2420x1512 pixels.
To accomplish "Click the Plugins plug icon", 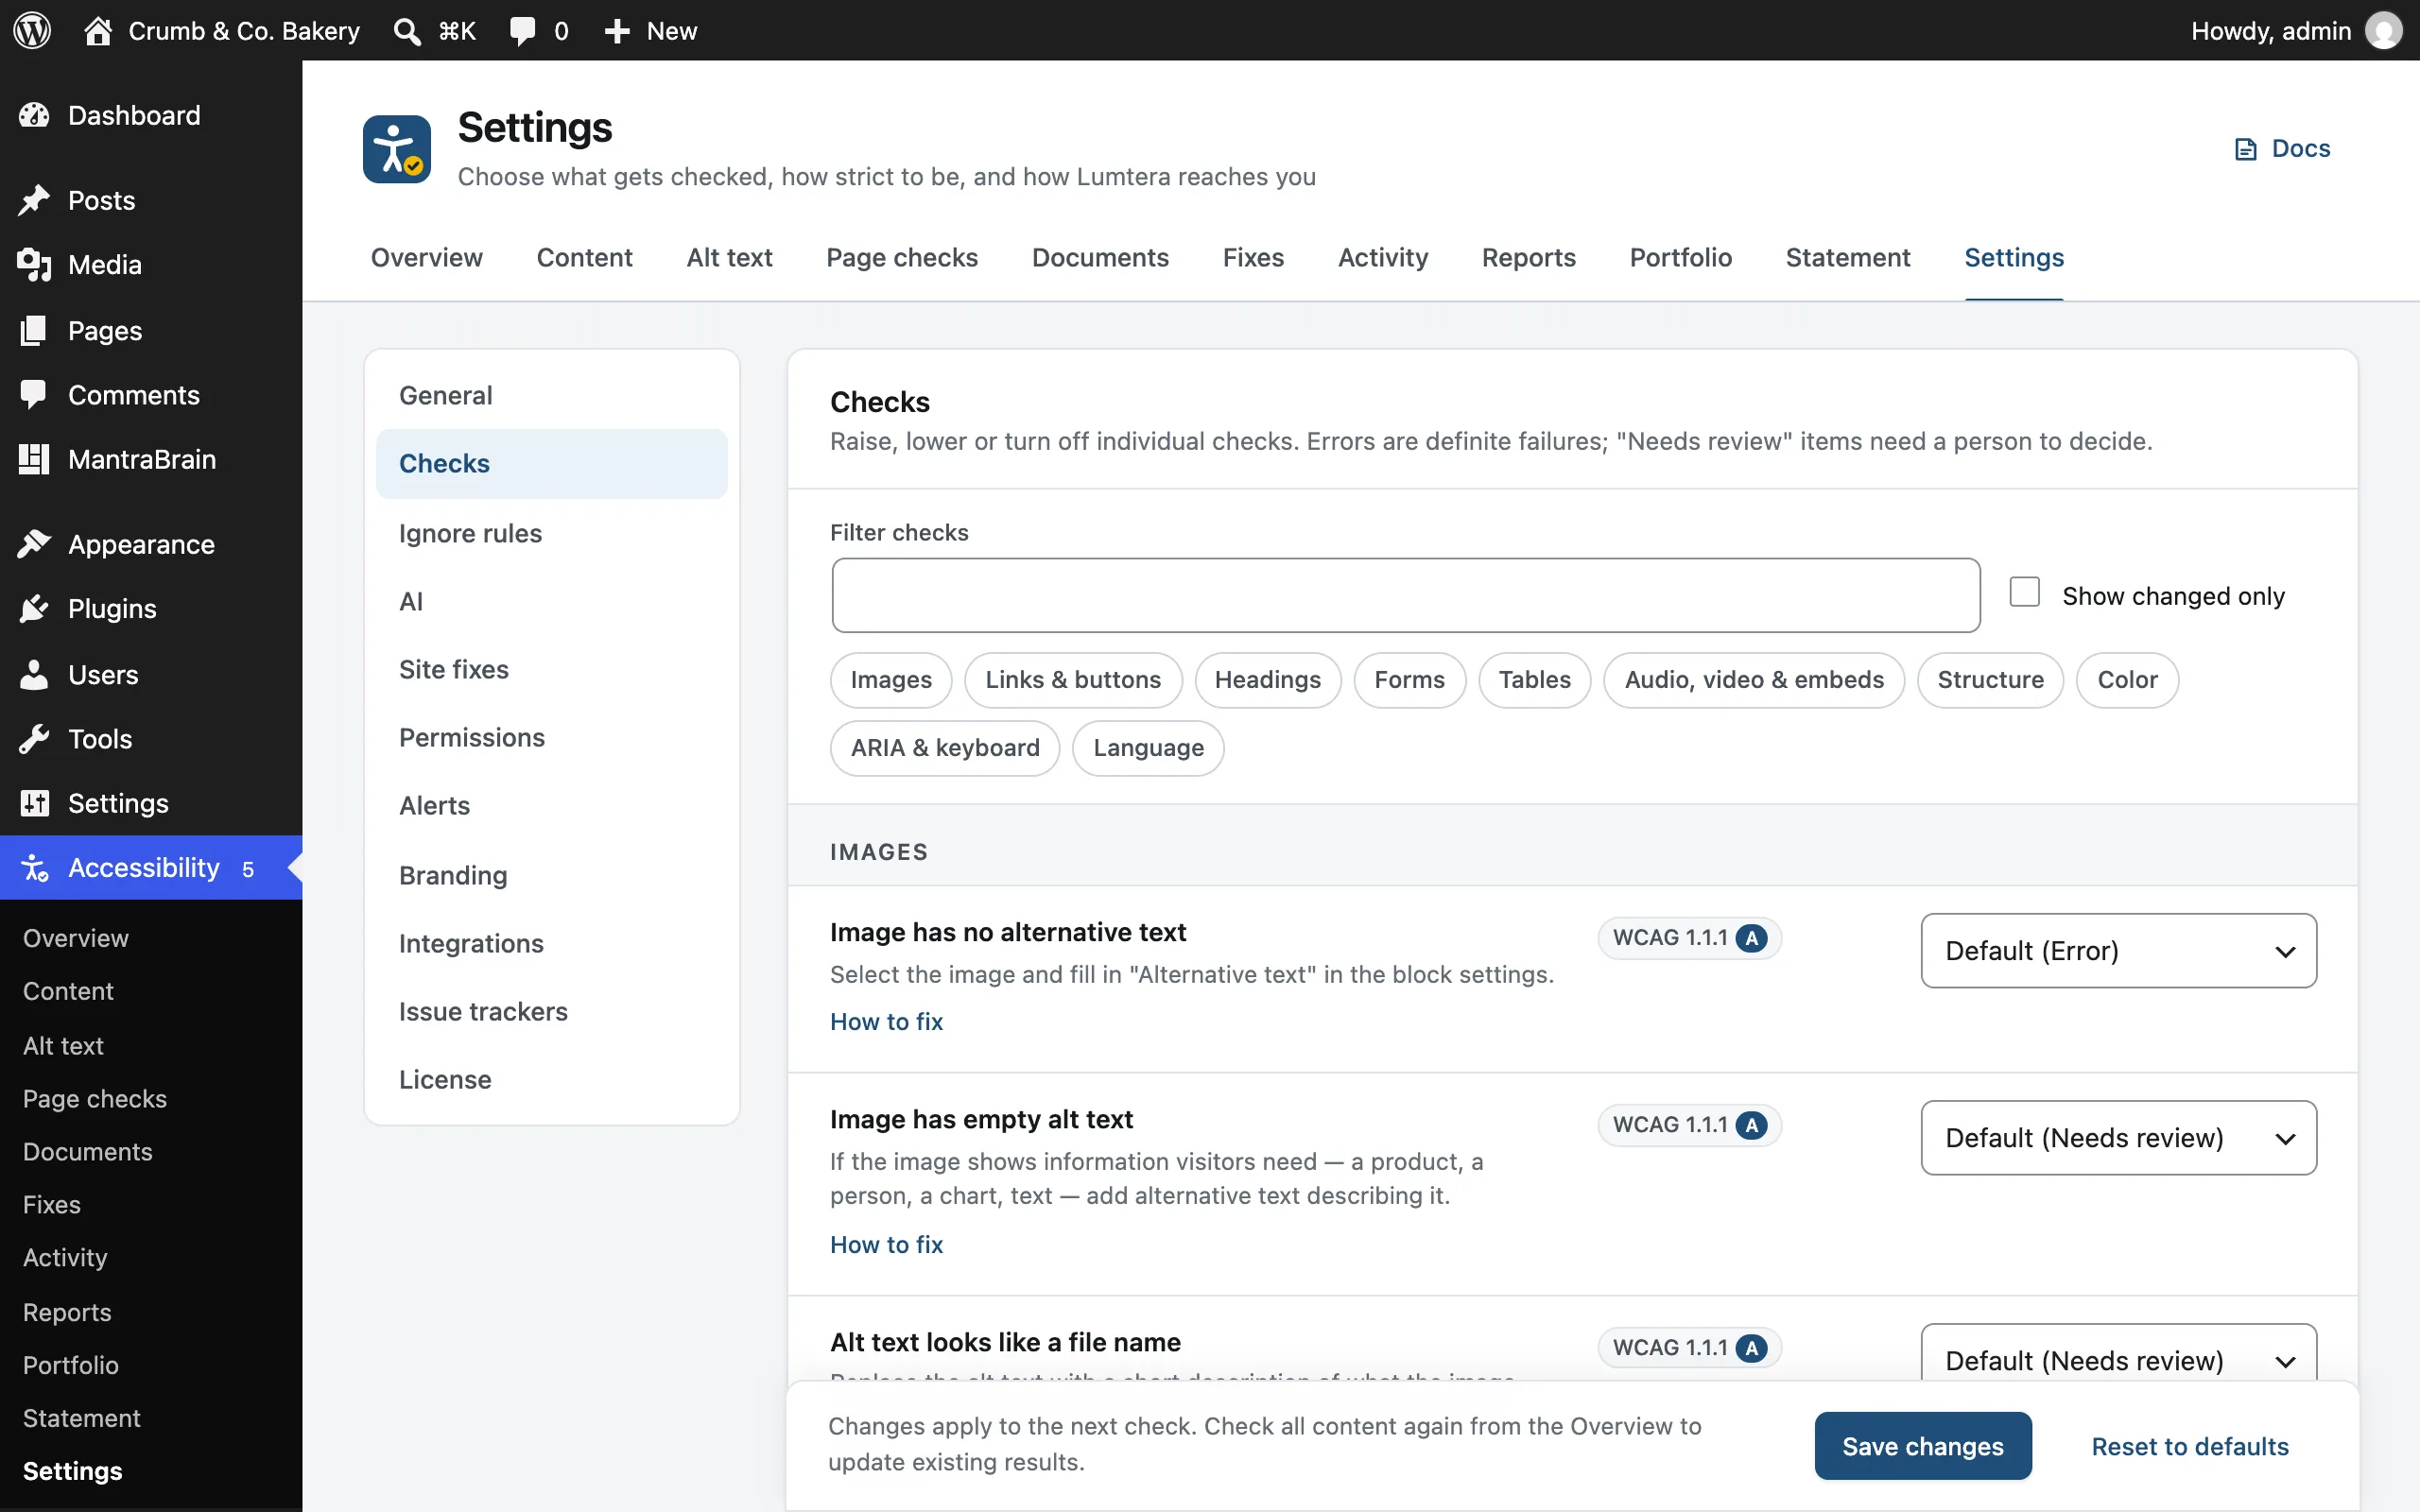I will click(34, 609).
